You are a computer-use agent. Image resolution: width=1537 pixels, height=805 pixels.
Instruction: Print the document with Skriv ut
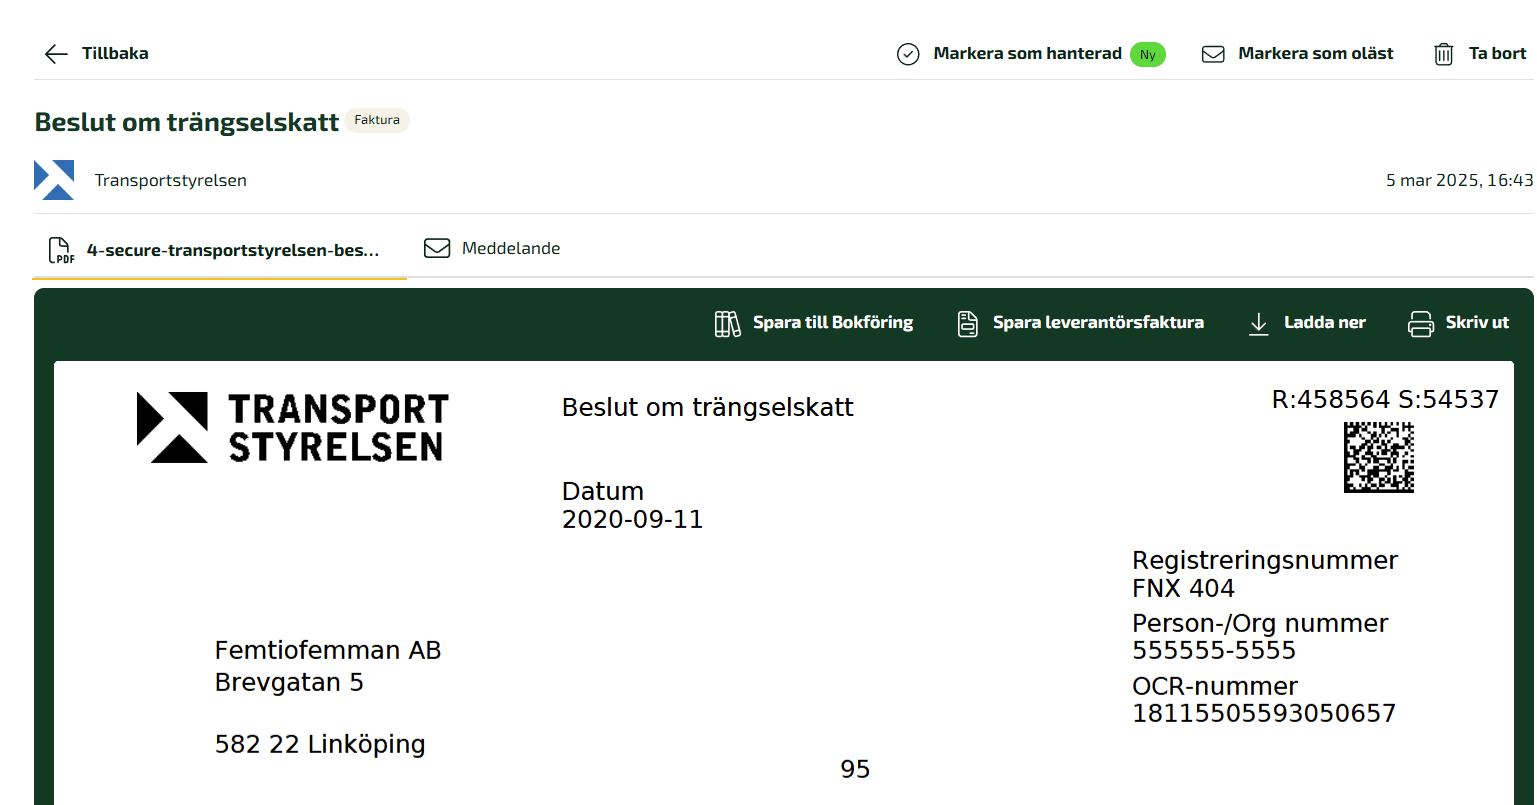(1477, 323)
